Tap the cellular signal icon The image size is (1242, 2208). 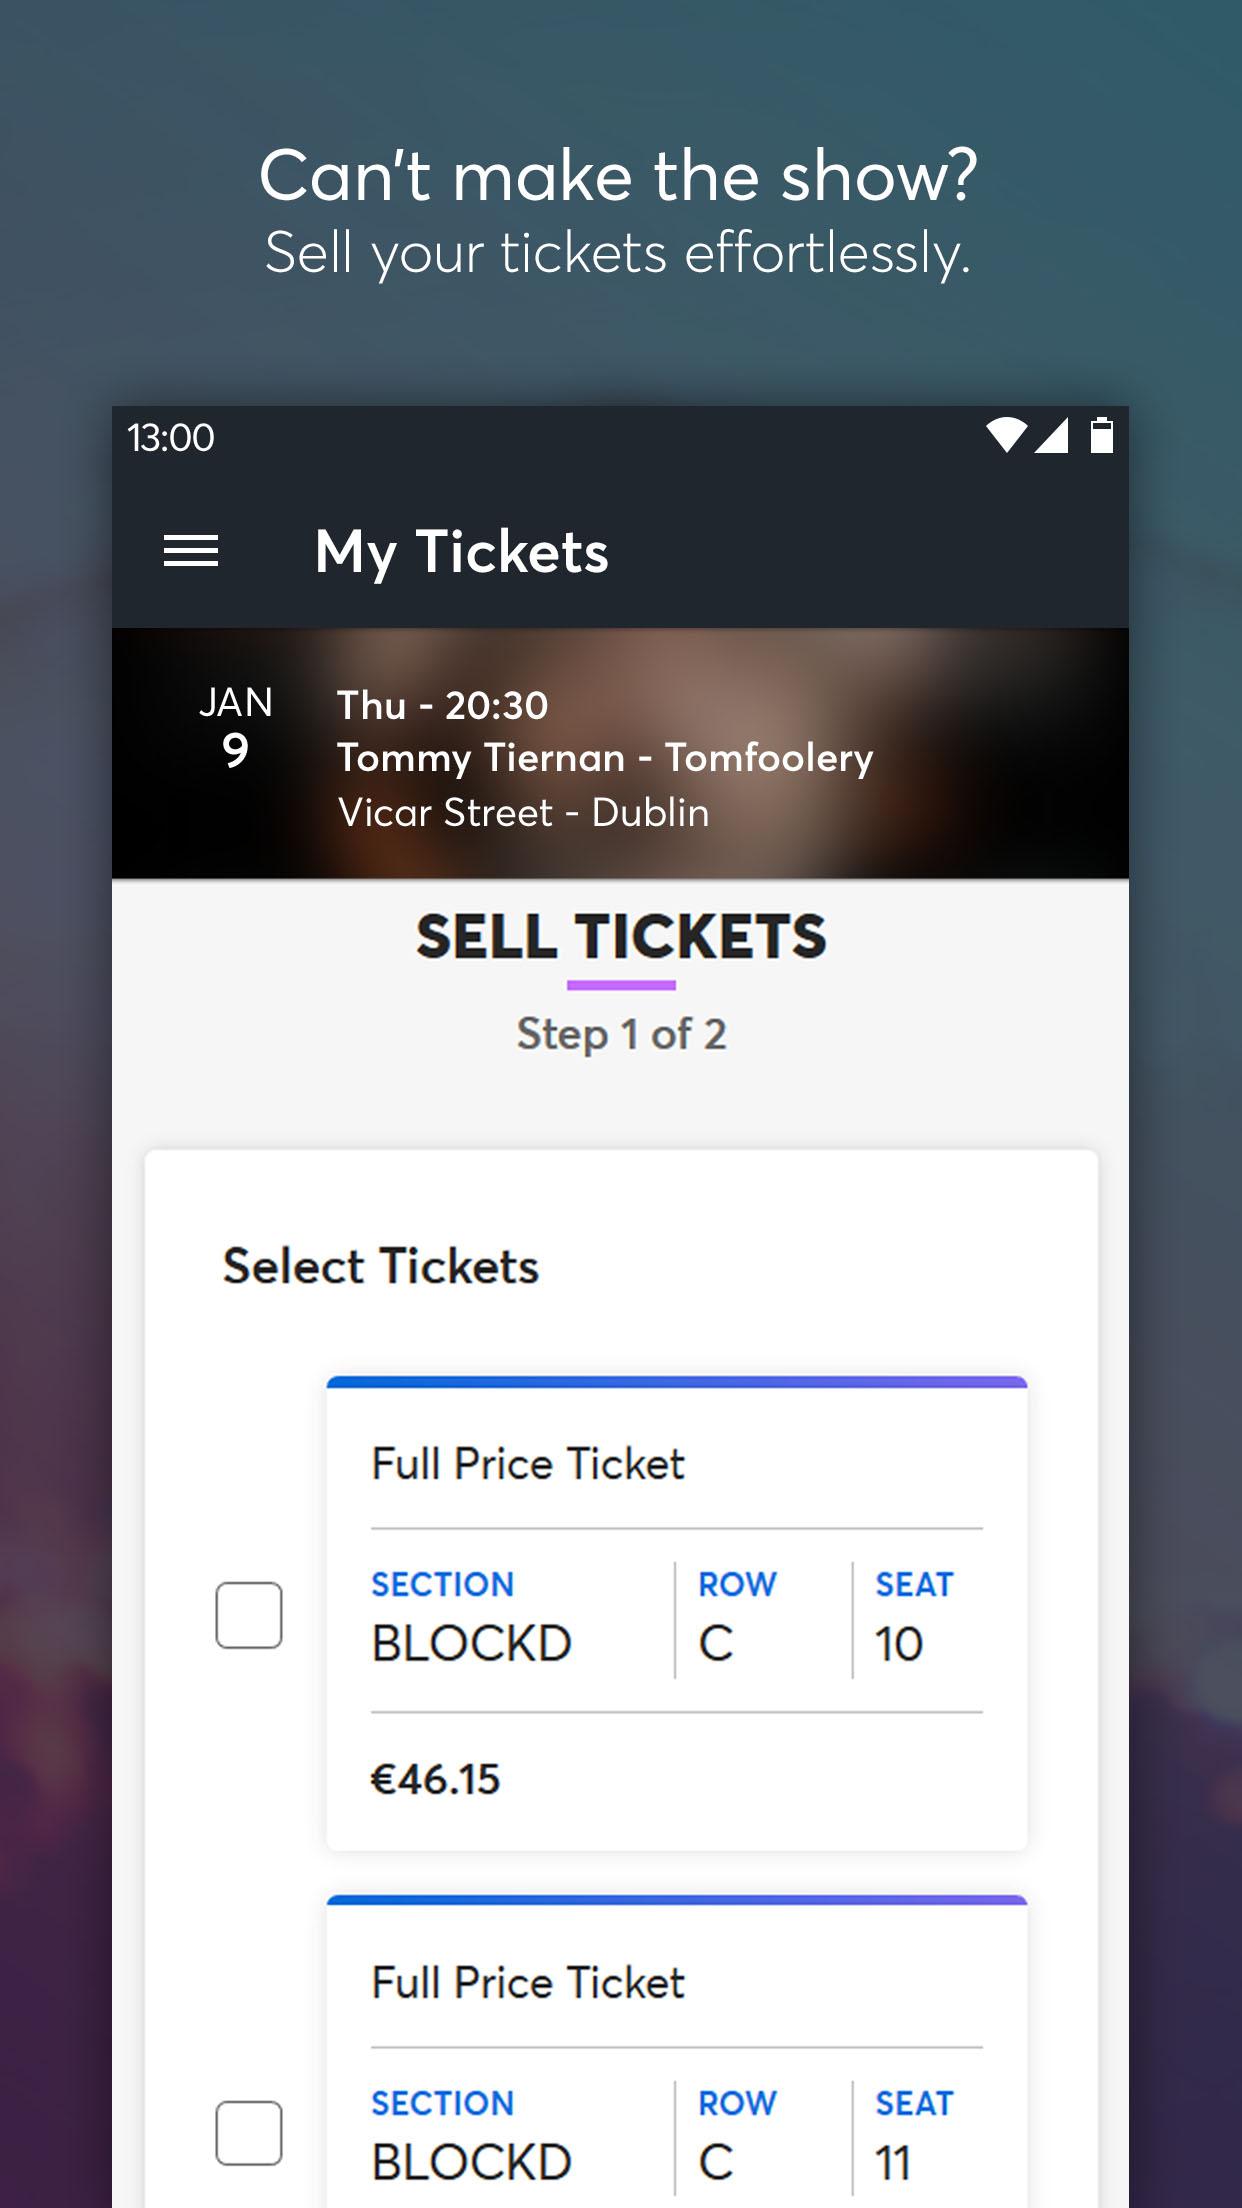pyautogui.click(x=1051, y=435)
